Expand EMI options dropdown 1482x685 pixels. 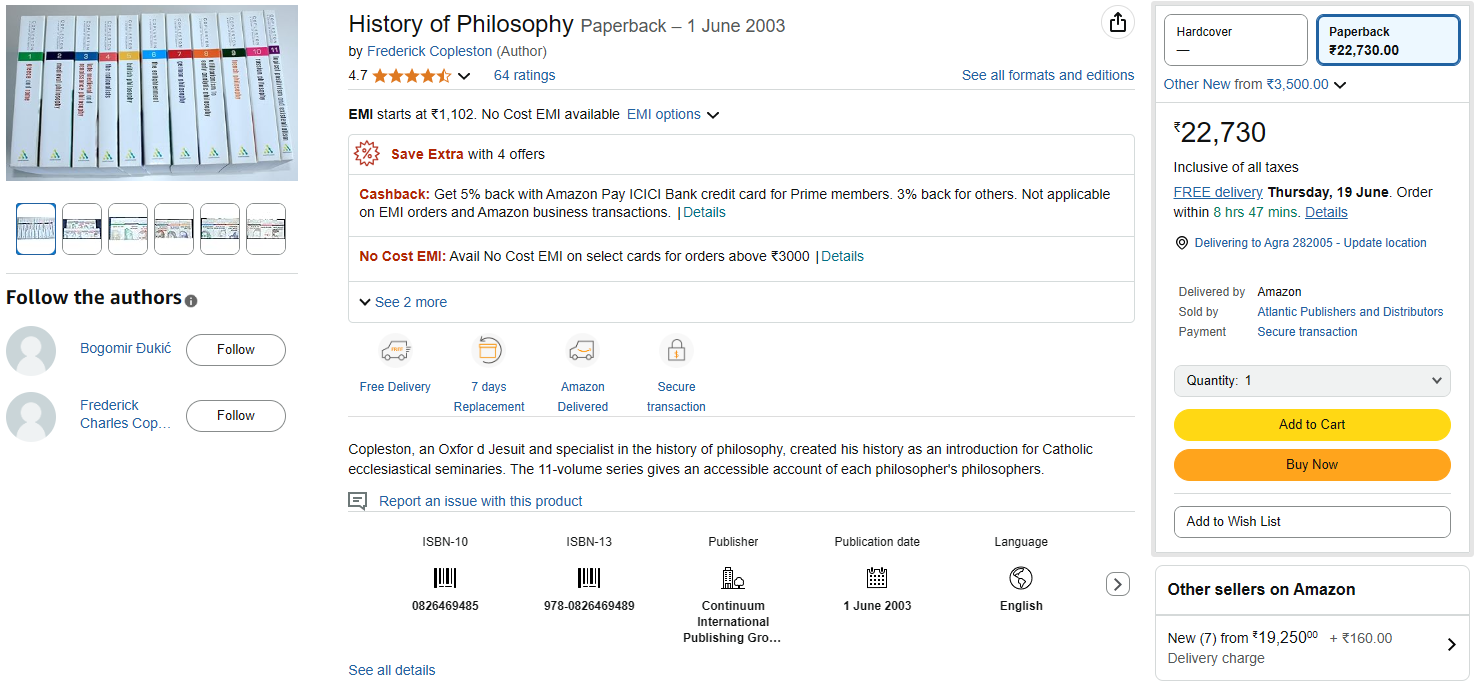[673, 115]
